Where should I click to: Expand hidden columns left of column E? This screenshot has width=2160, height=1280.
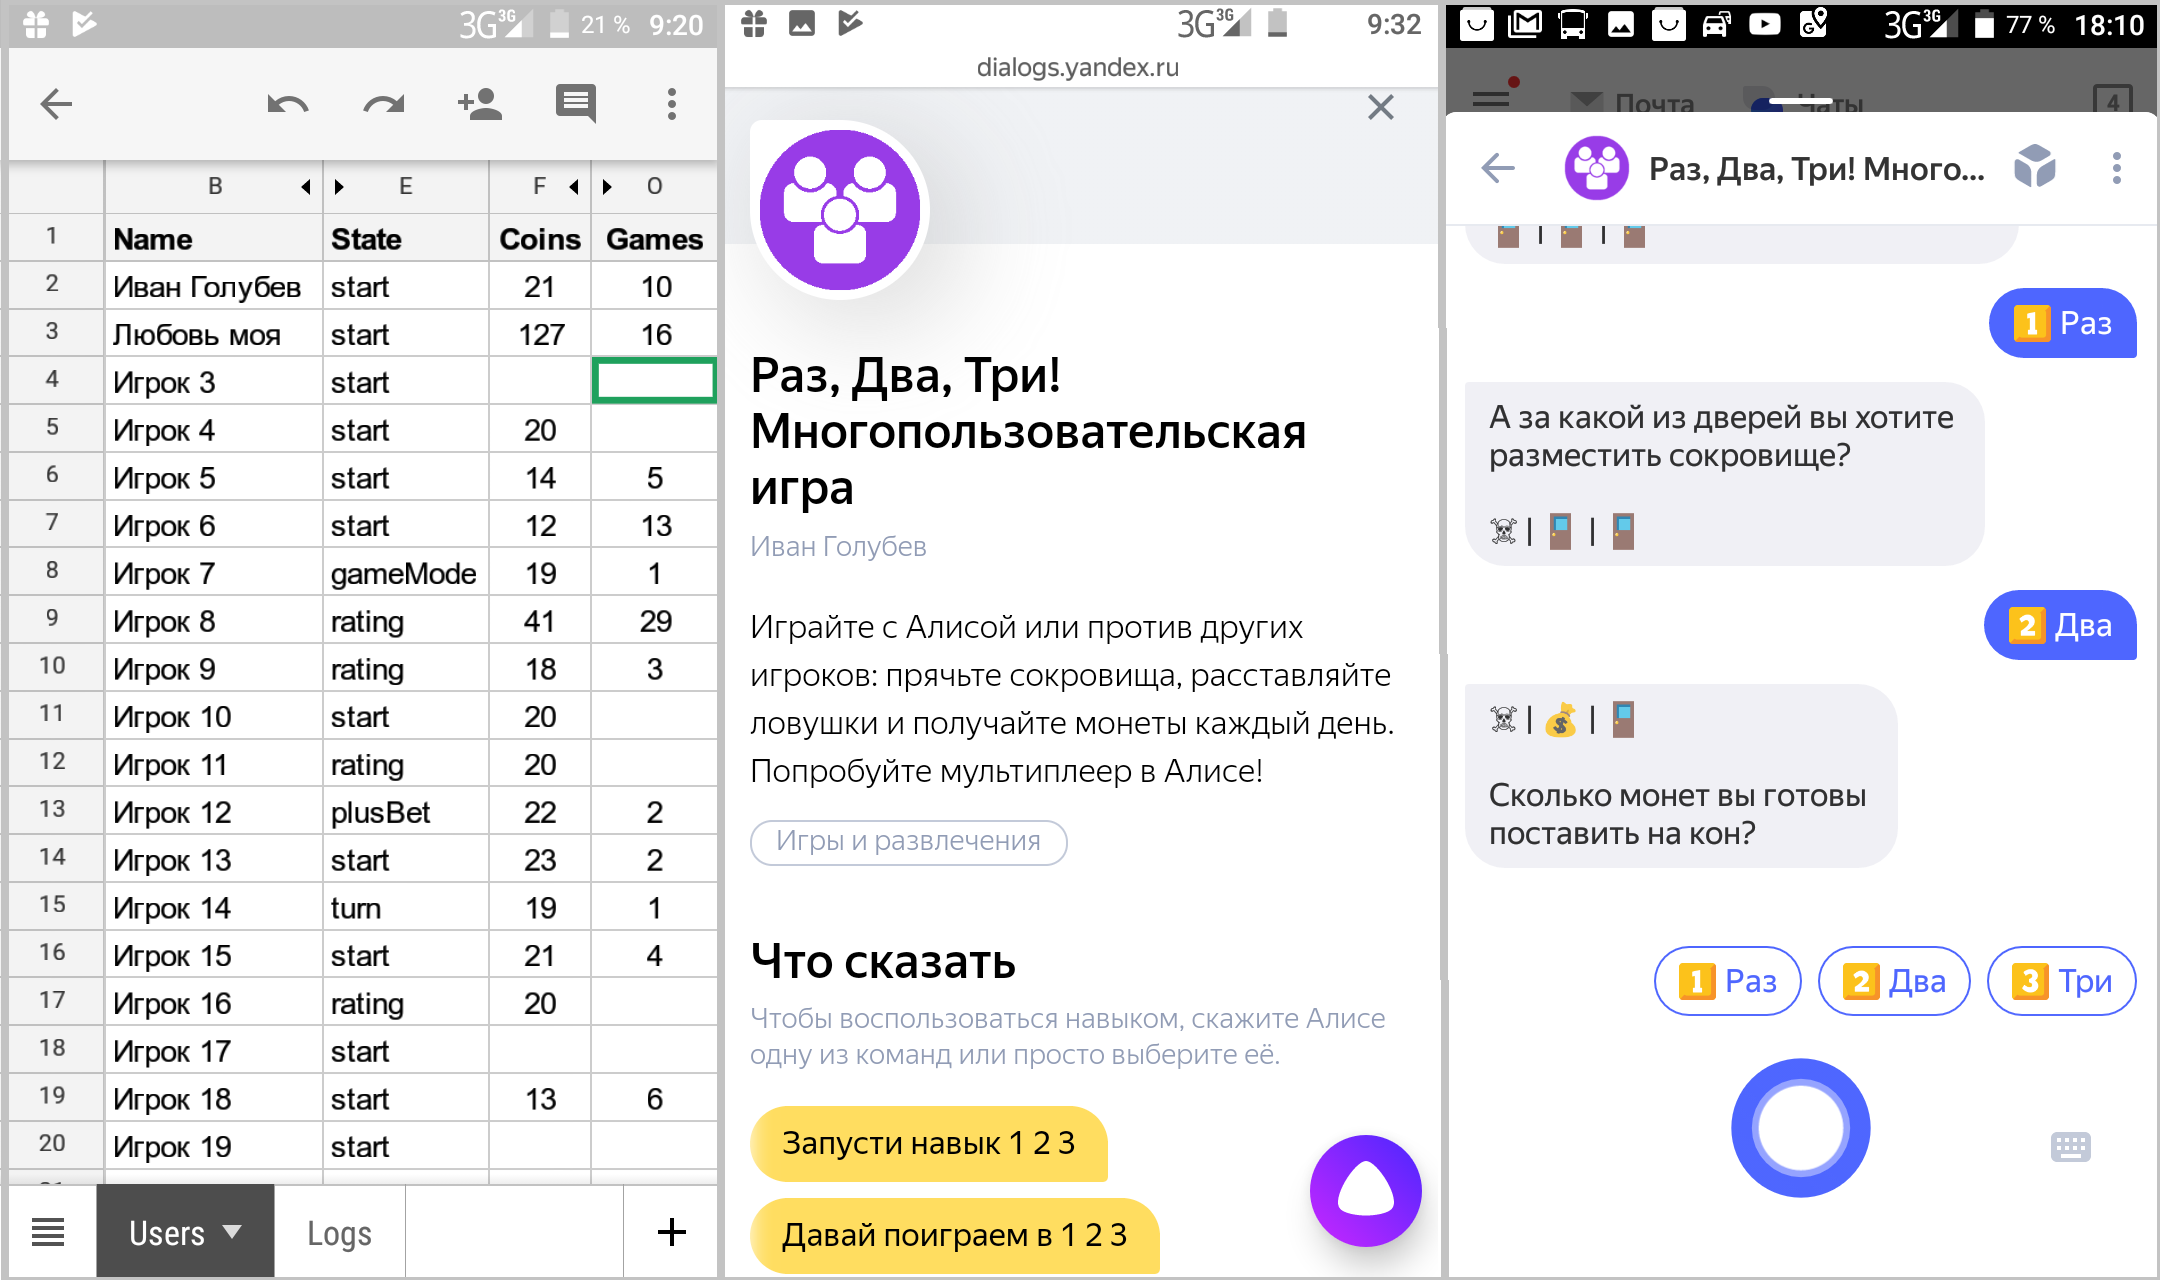339,186
